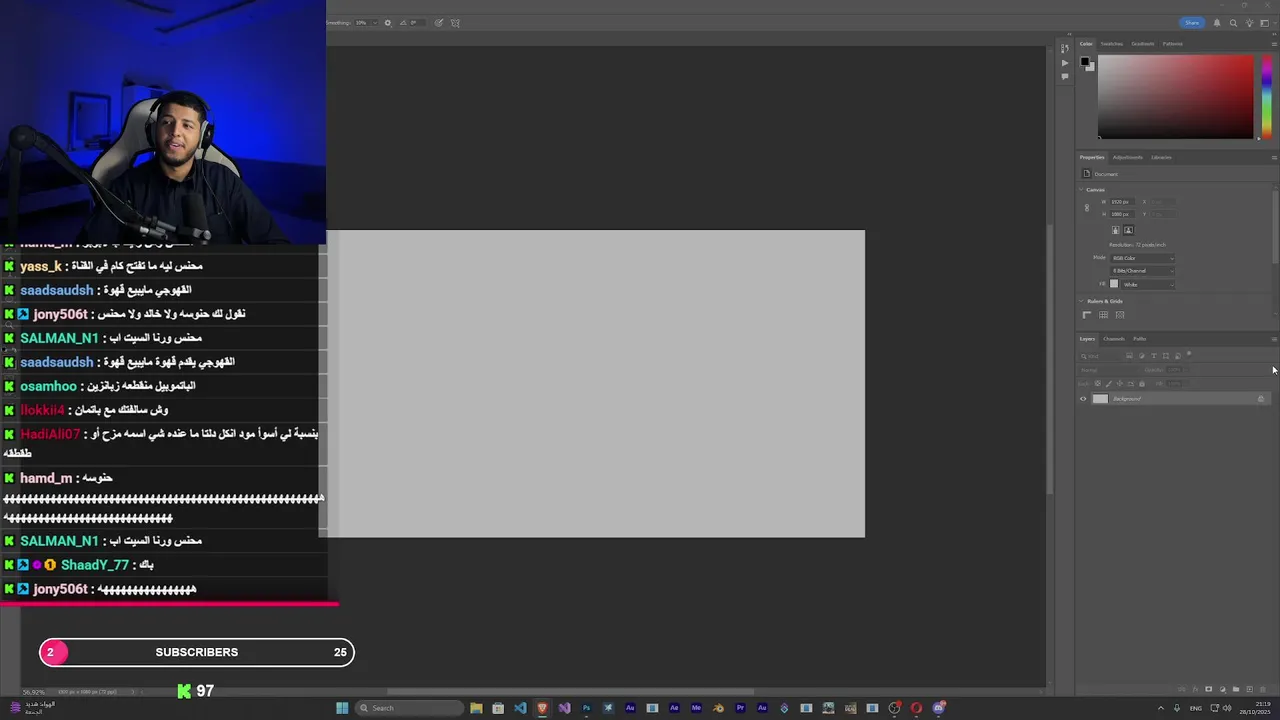Open the Color panel flyout menu
Viewport: 1280px width, 720px height.
(1274, 44)
